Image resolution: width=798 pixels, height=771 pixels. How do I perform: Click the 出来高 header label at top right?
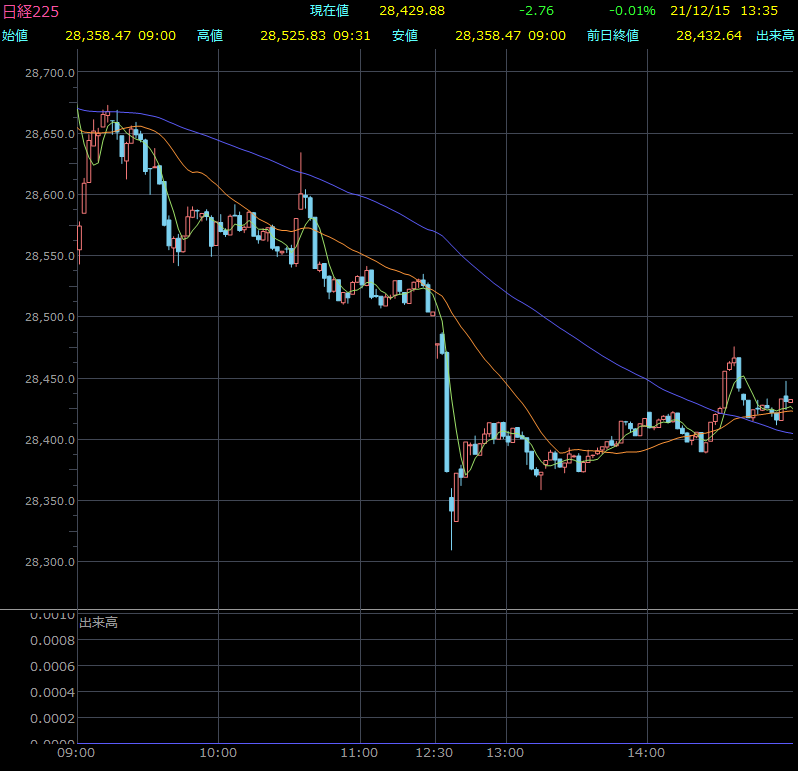(x=776, y=36)
